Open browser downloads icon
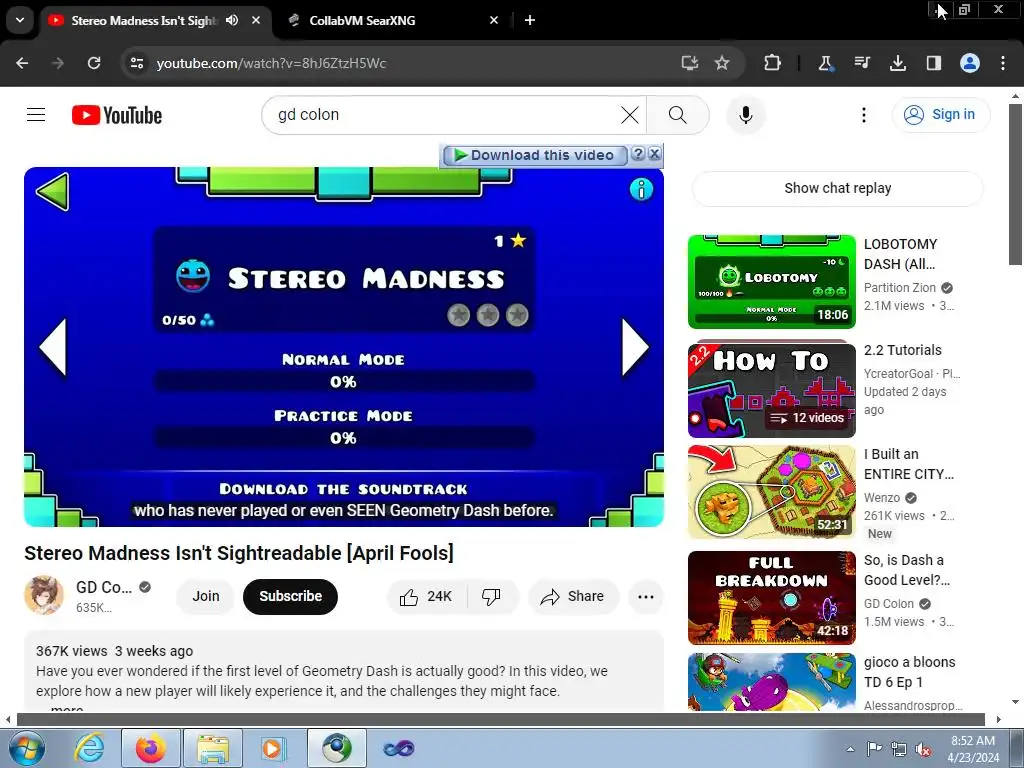The width and height of the screenshot is (1024, 768). click(x=898, y=63)
